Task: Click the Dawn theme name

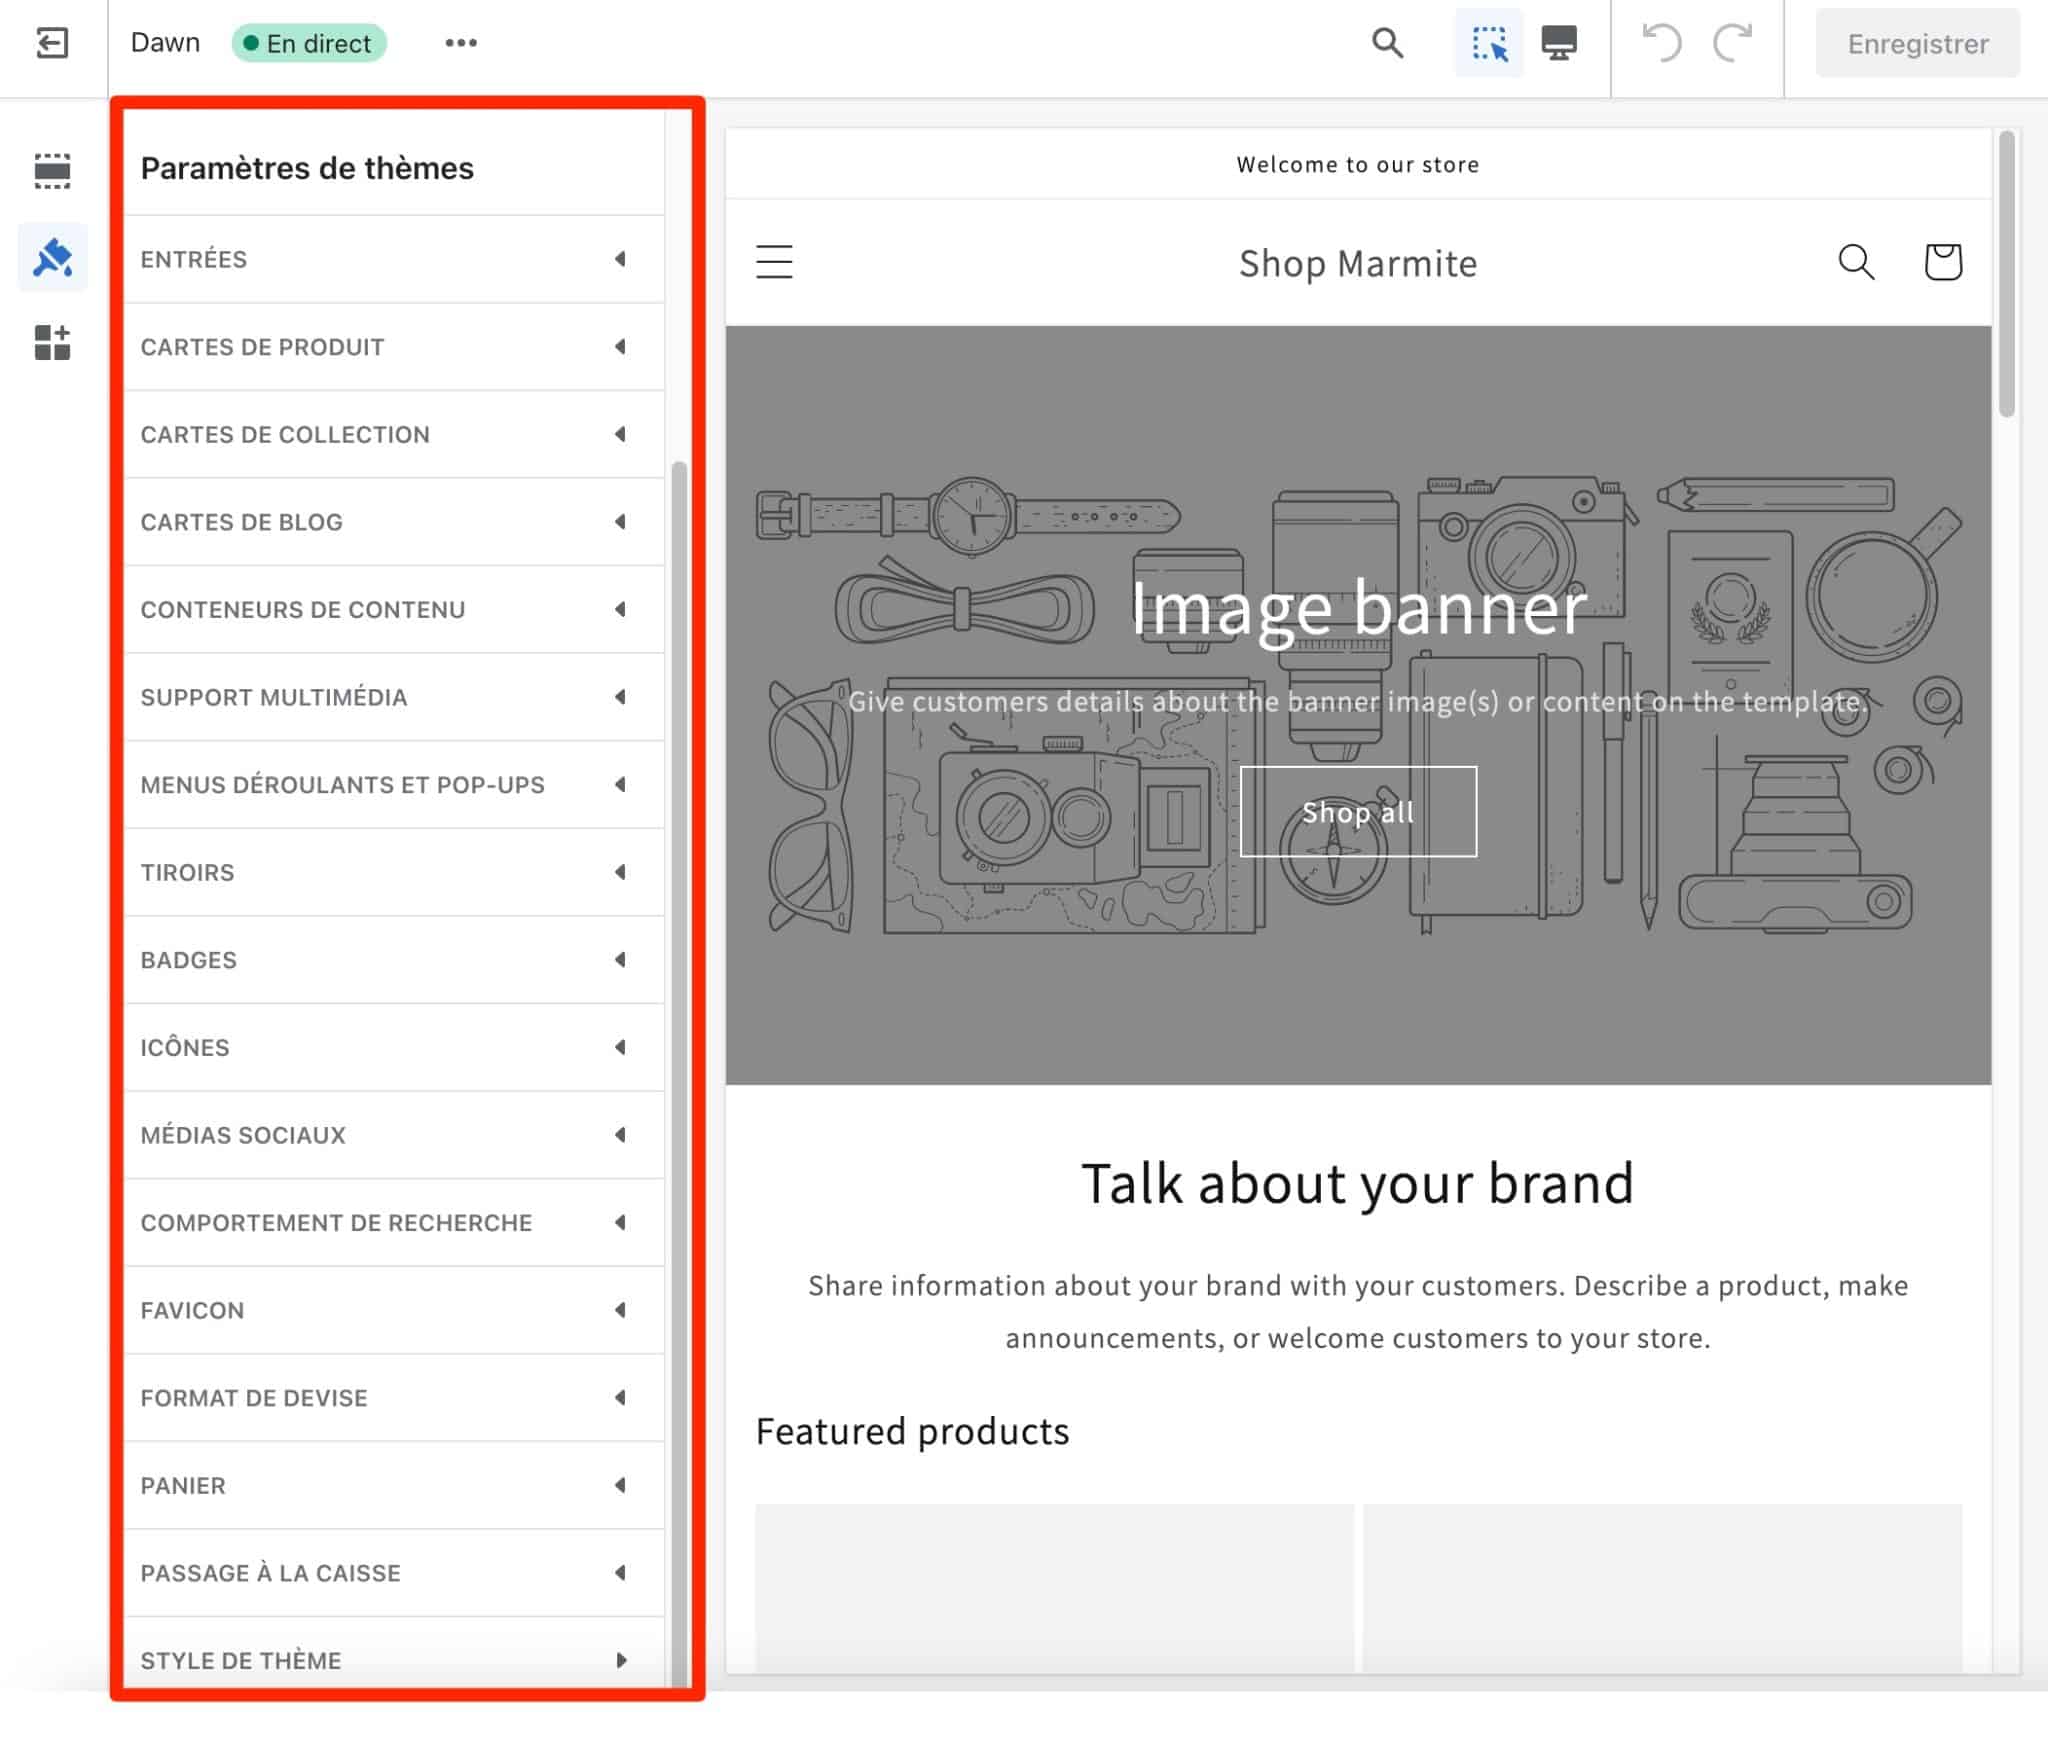Action: click(165, 43)
